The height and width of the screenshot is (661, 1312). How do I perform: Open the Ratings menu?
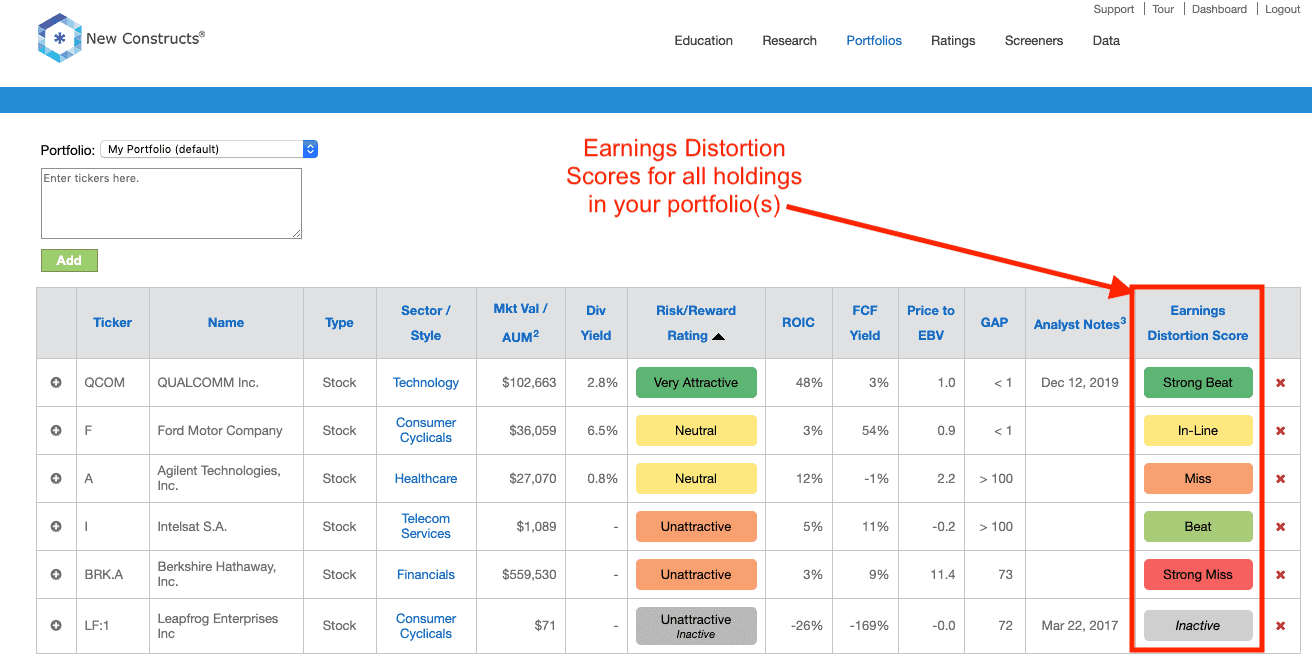click(x=953, y=41)
